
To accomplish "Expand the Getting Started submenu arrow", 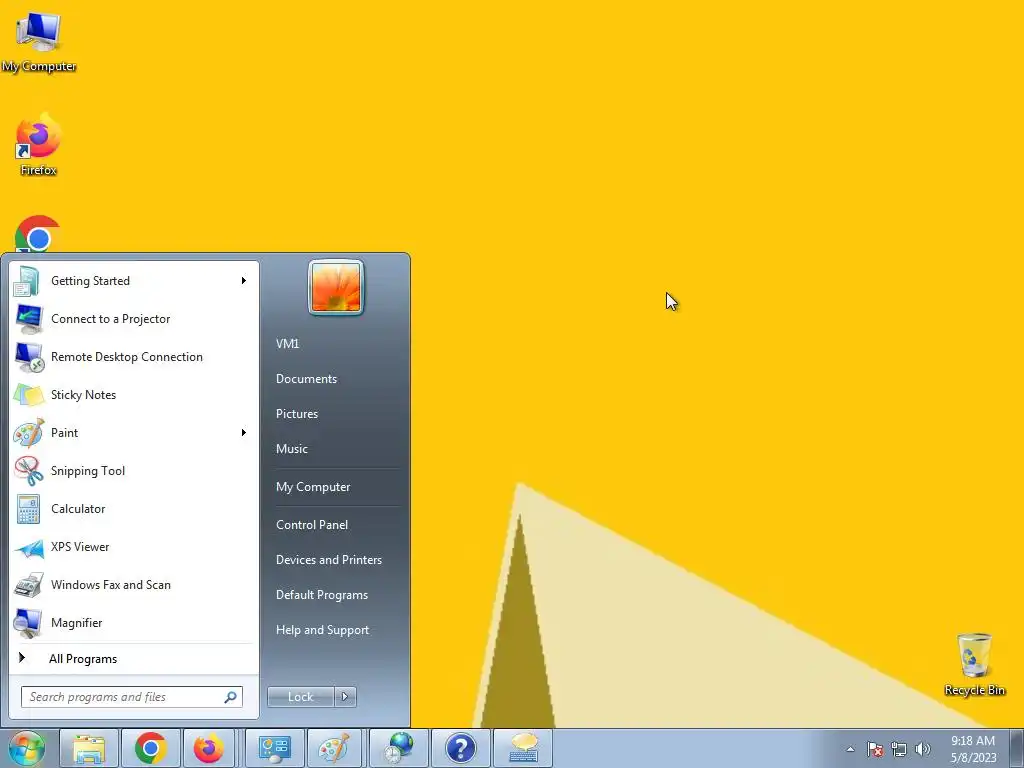I will coord(244,281).
